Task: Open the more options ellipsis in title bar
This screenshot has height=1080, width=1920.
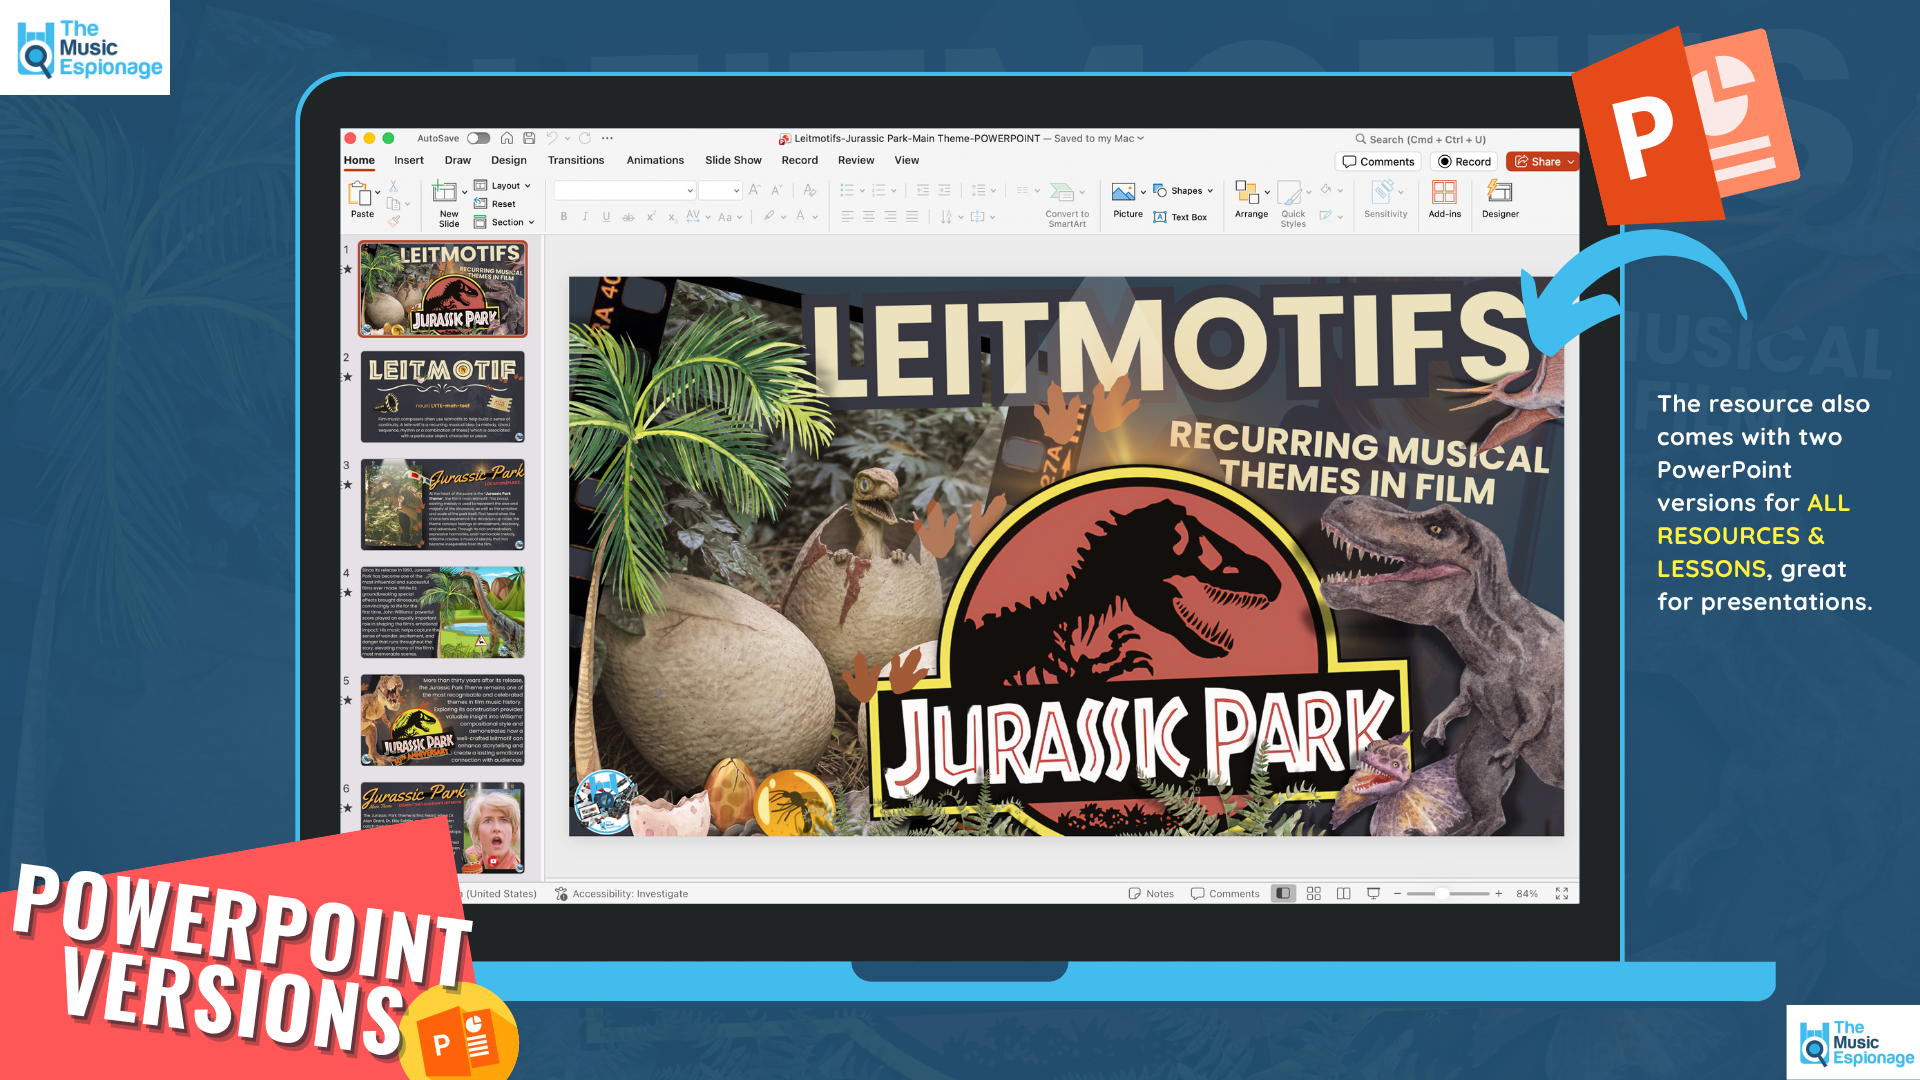Action: tap(607, 138)
